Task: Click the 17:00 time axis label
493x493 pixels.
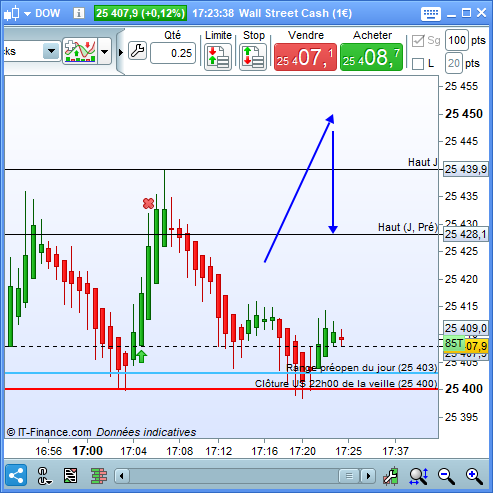Action: [x=87, y=451]
